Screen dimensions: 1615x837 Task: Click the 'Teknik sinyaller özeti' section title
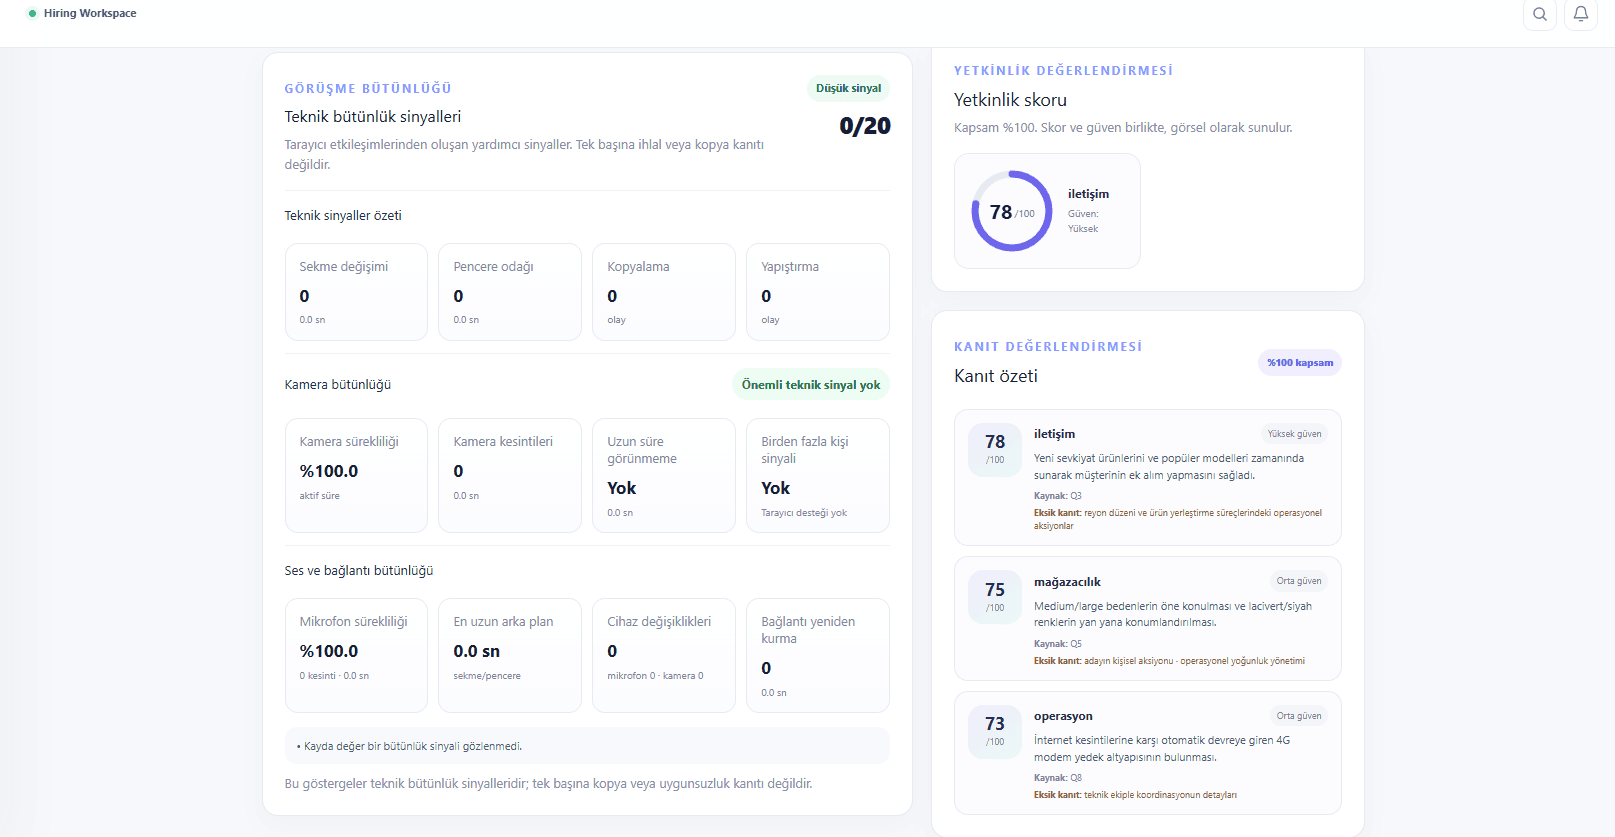click(343, 216)
